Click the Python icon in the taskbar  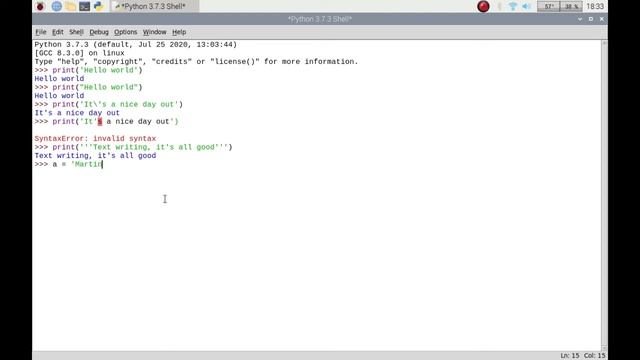(98, 6)
